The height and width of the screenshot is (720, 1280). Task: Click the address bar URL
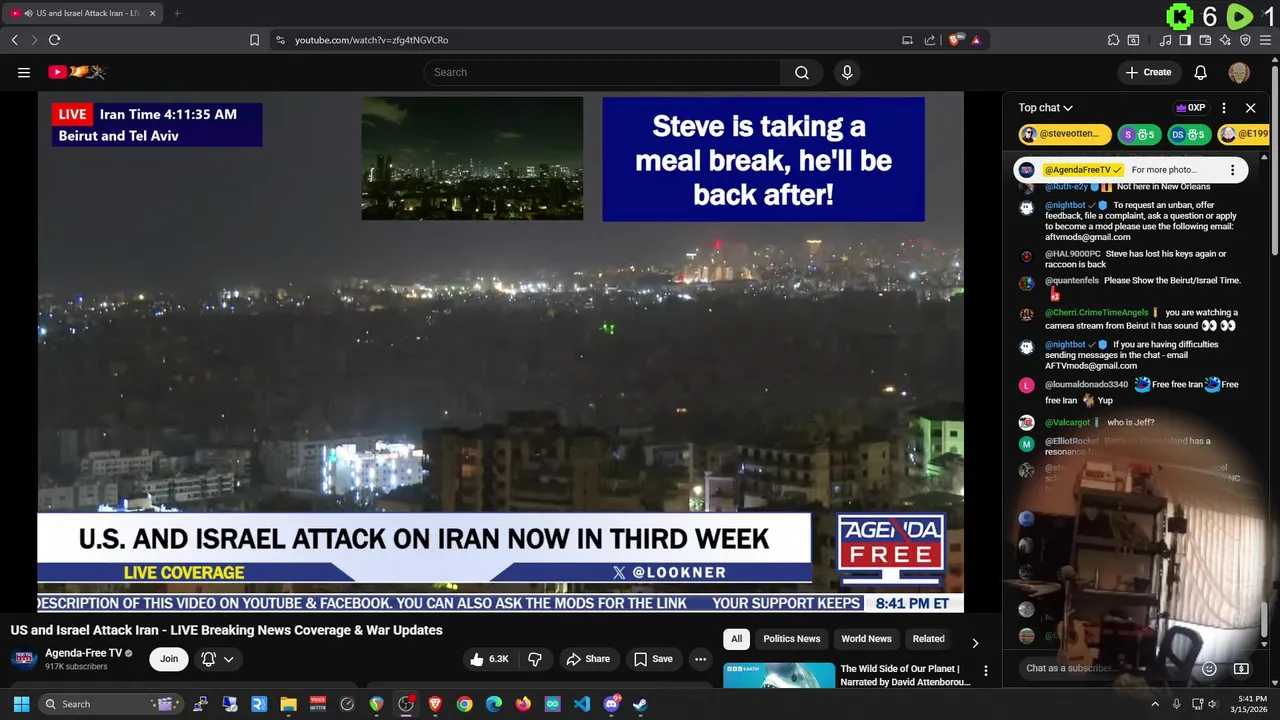pos(371,40)
